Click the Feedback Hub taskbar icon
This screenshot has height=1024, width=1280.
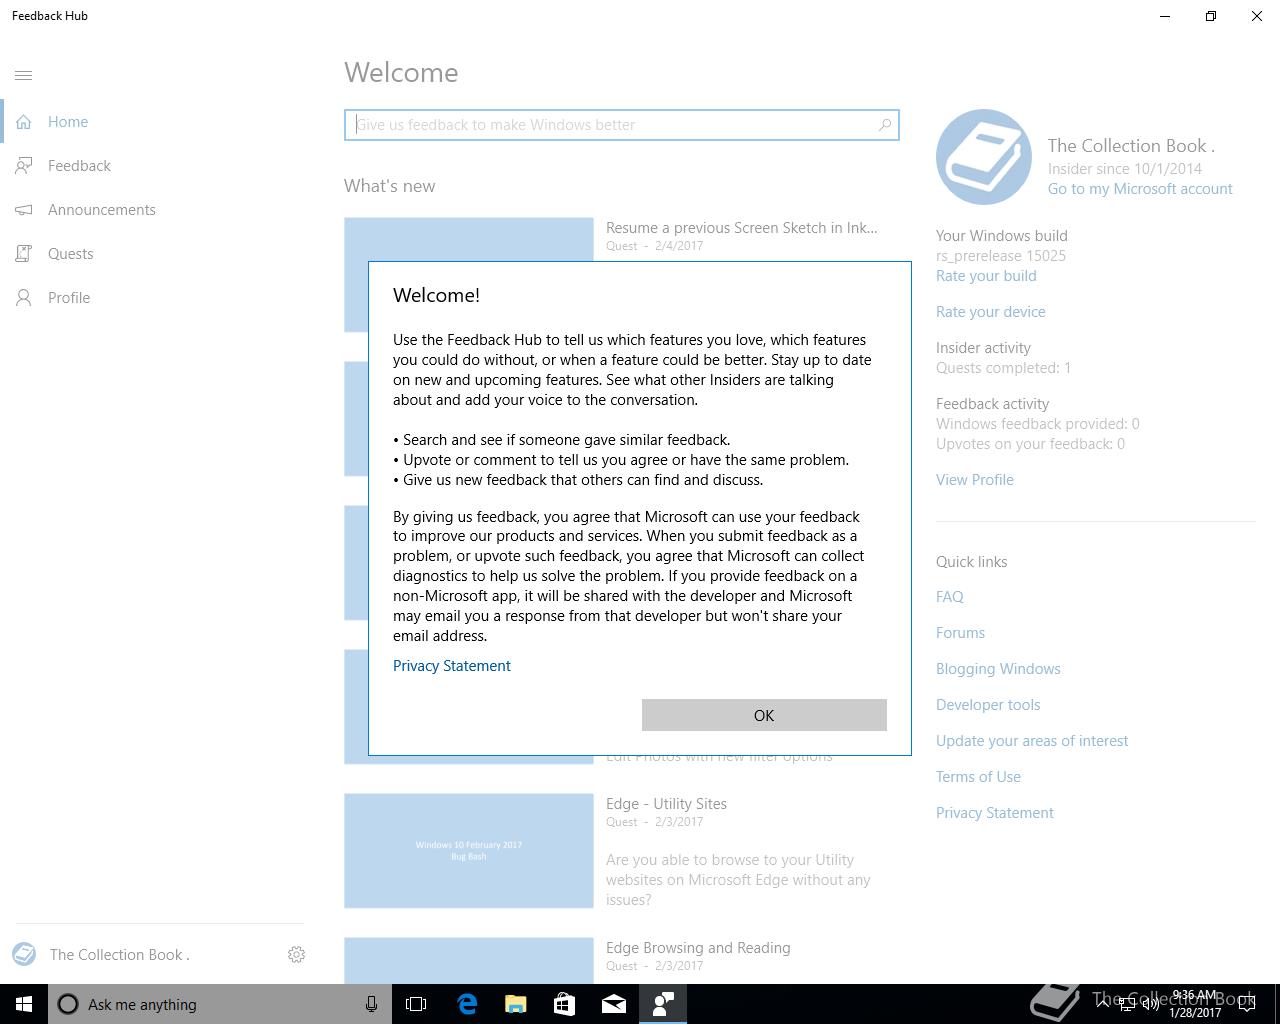[x=663, y=1004]
